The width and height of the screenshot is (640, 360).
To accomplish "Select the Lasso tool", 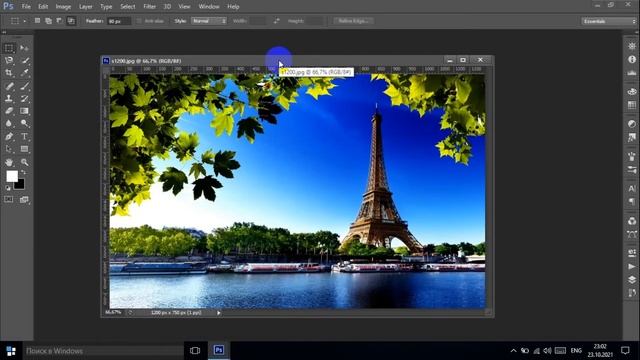I will click(x=9, y=60).
